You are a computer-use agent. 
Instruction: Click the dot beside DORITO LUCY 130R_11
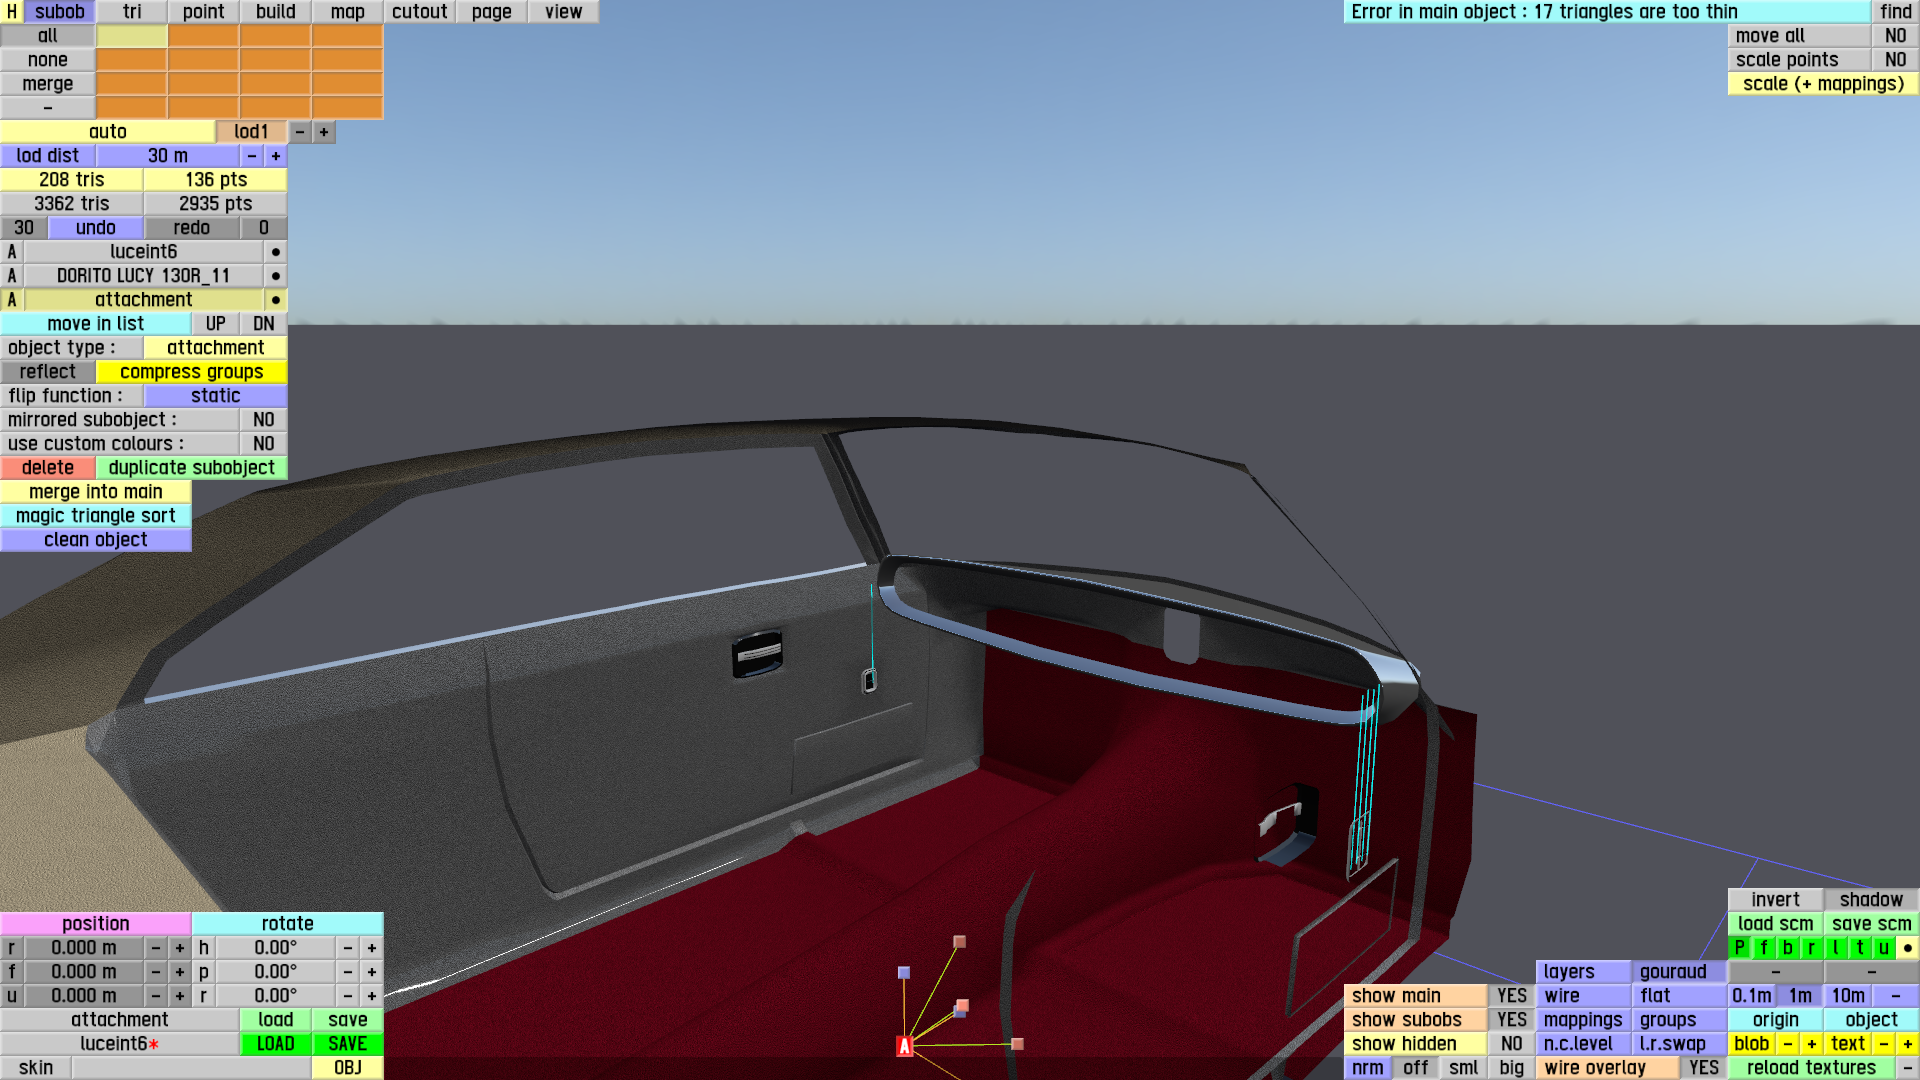coord(275,276)
